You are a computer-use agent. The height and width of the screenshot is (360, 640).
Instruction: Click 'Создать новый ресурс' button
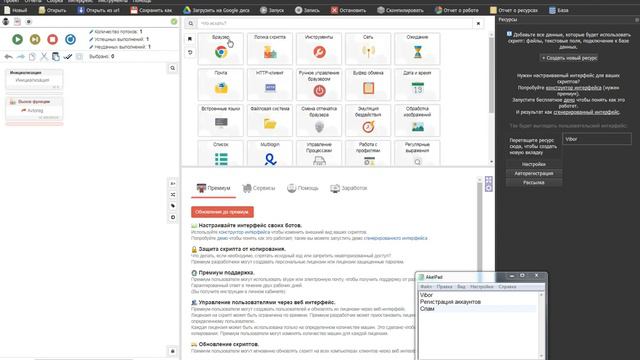click(569, 58)
